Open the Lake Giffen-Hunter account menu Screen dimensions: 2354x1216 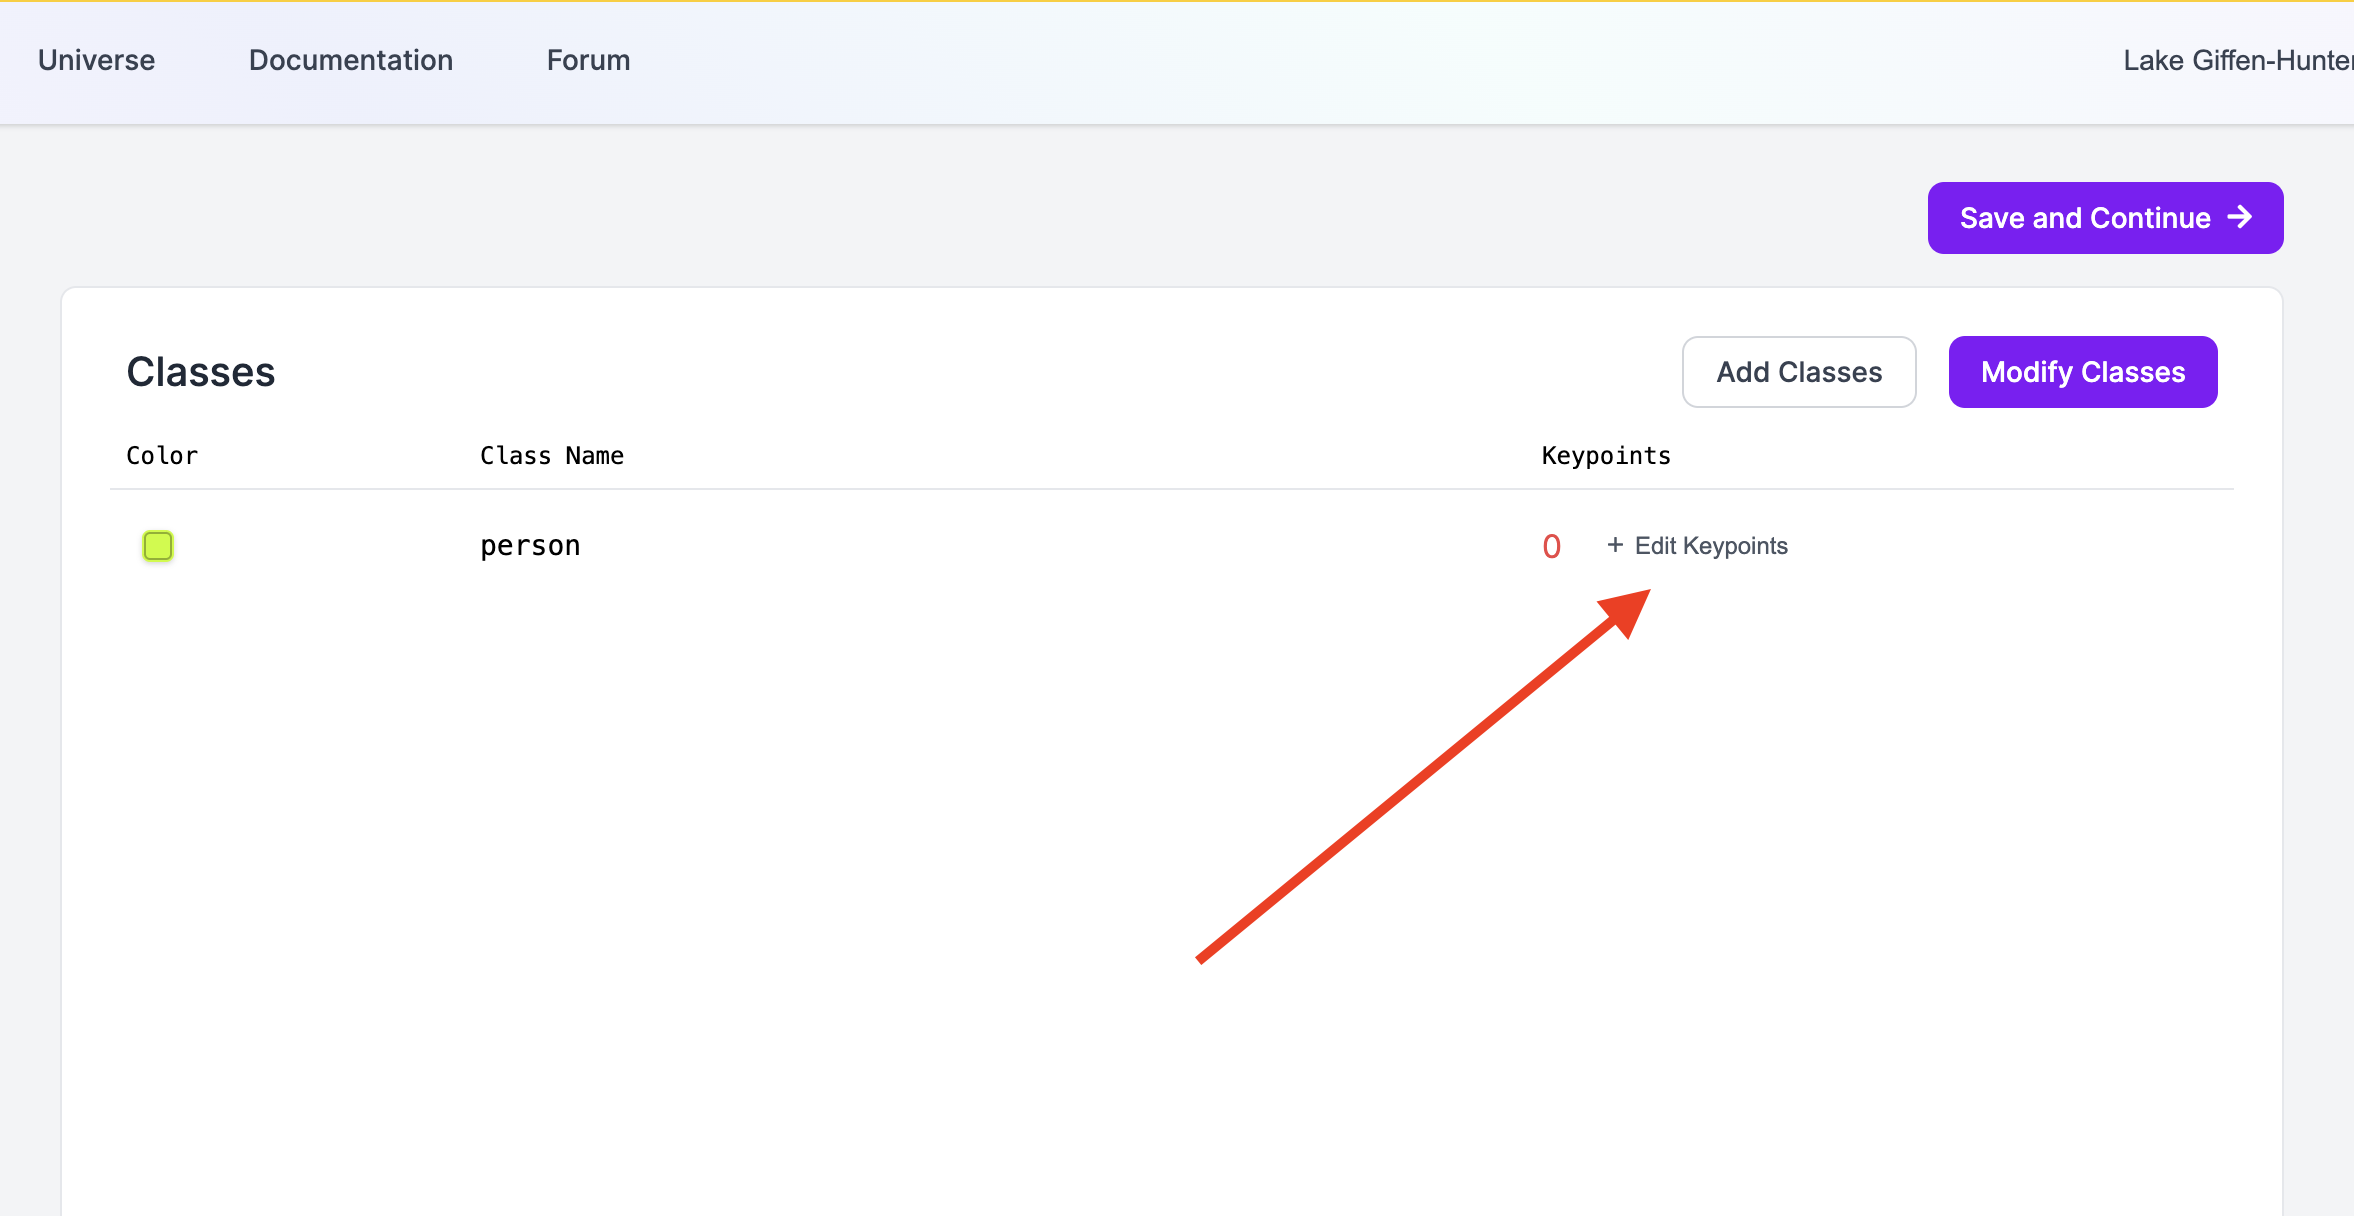tap(2236, 60)
